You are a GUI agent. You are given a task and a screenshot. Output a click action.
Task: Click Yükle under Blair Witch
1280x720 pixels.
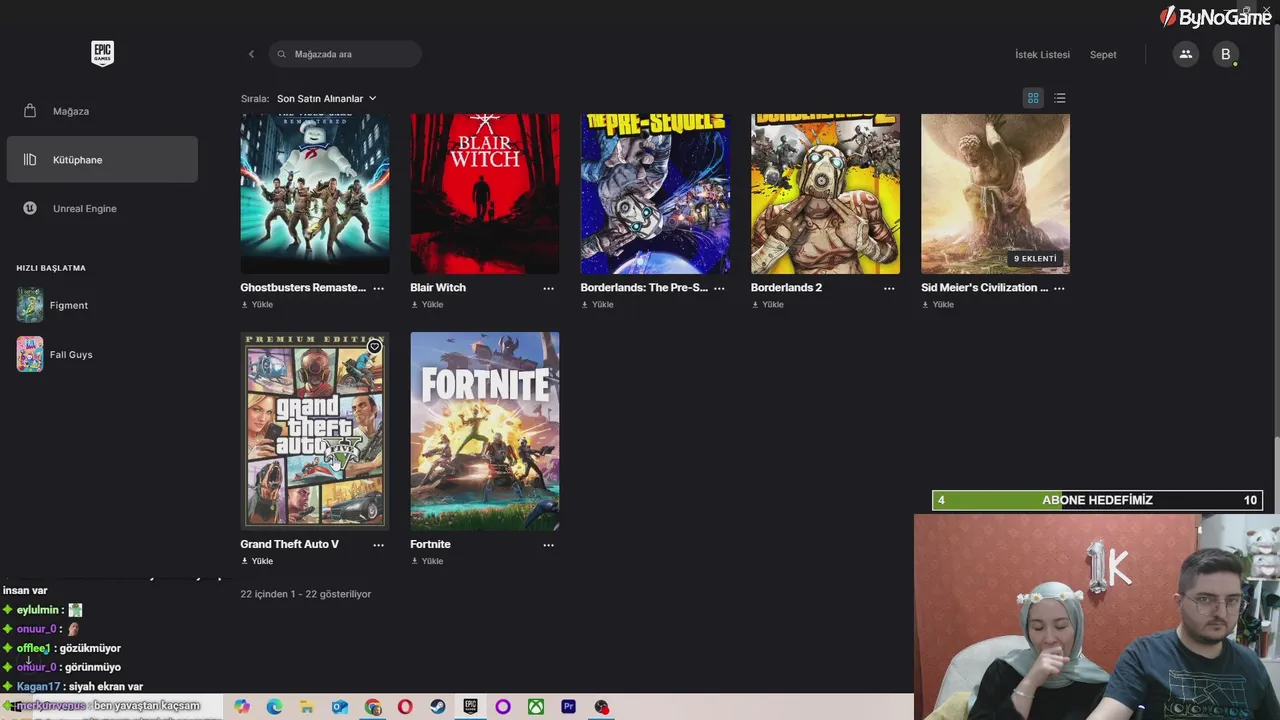pyautogui.click(x=428, y=305)
